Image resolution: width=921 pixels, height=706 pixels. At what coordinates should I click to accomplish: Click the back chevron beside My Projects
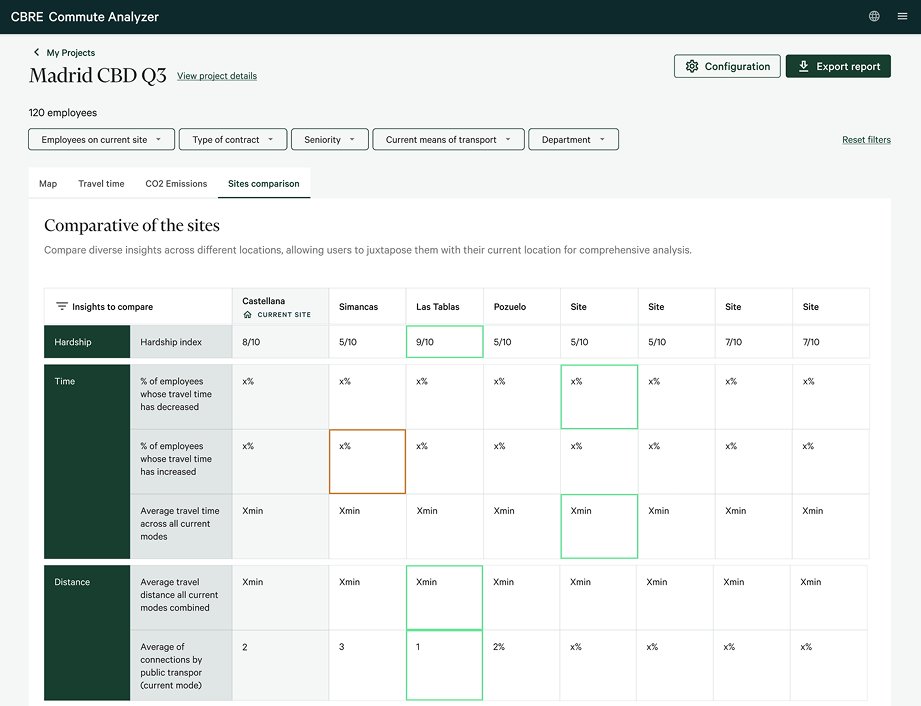click(x=36, y=52)
